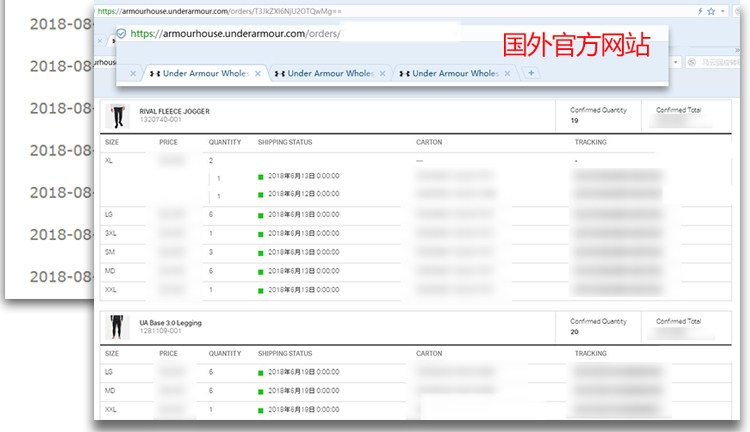The height and width of the screenshot is (432, 750).
Task: Click the RIVAL FLEECE JOGGER product name
Action: click(175, 111)
